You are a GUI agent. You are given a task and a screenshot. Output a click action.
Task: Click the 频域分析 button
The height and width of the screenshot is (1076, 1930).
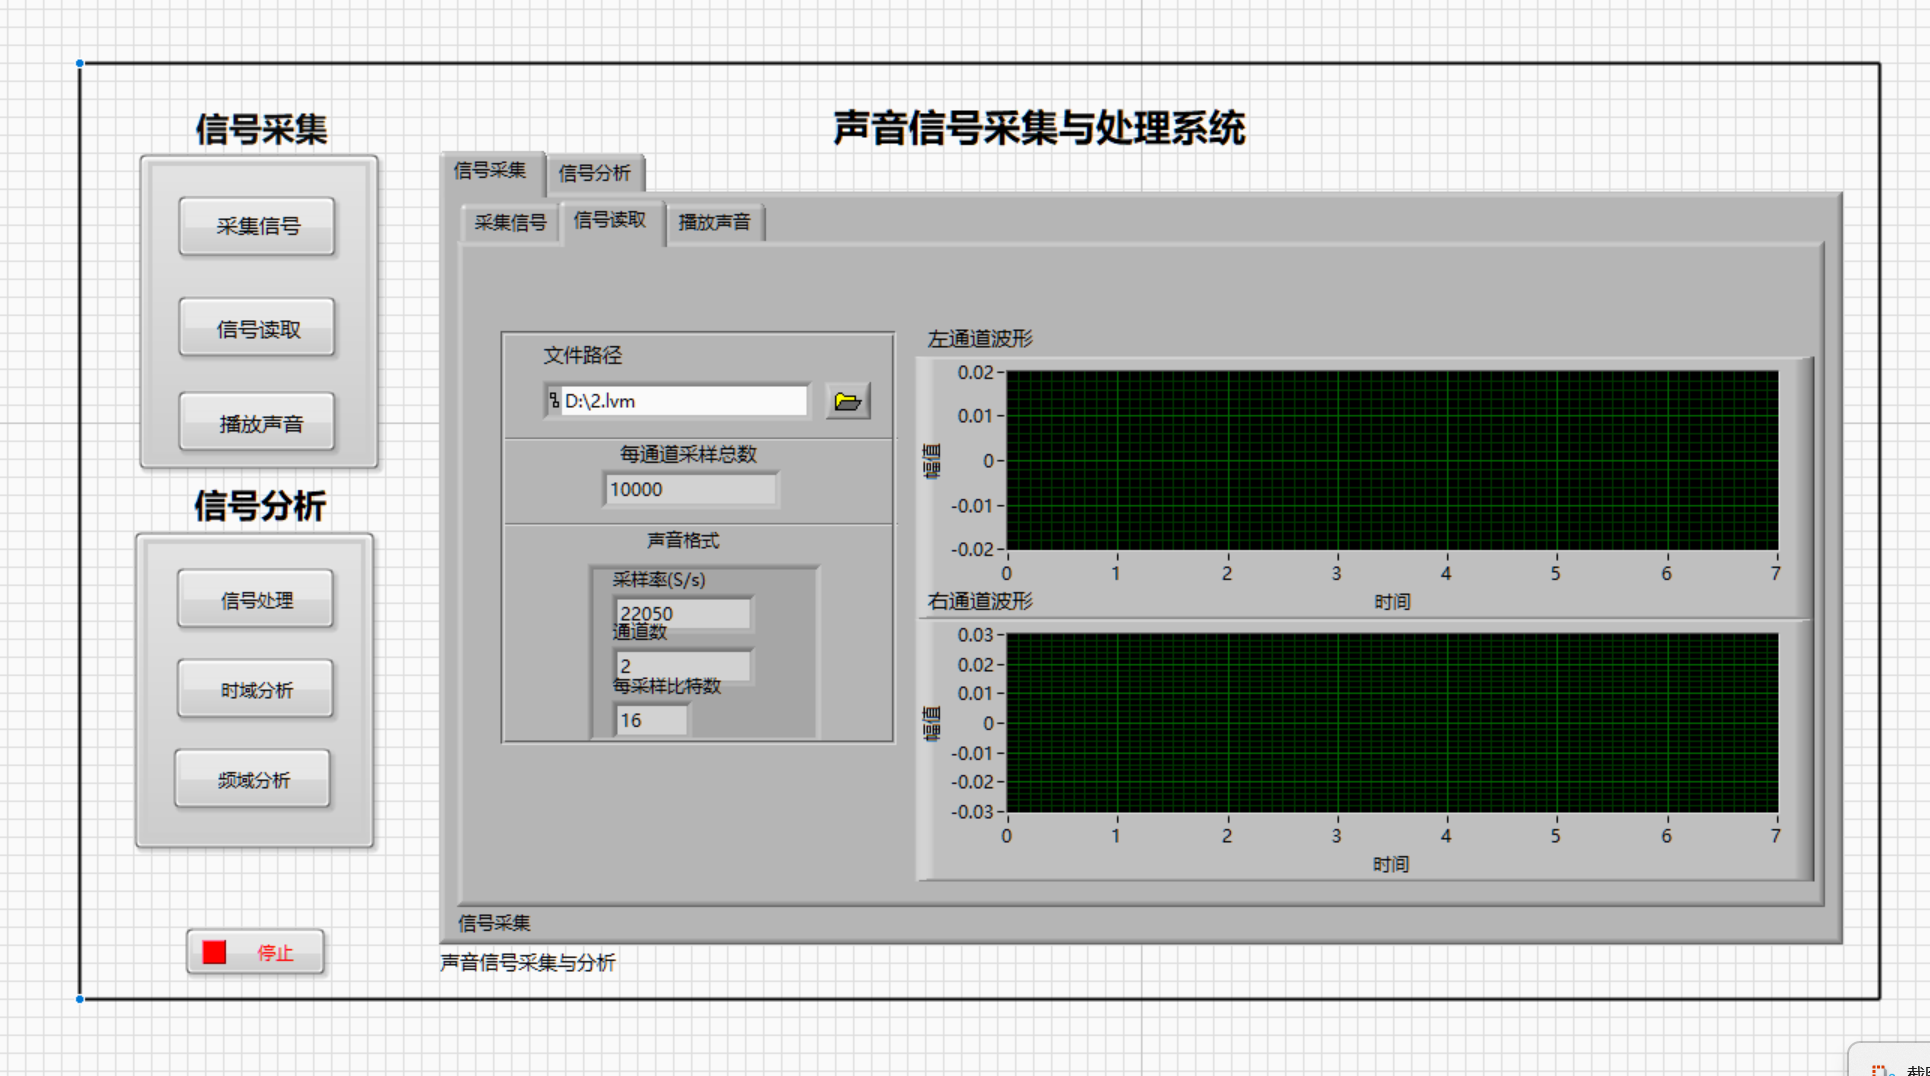click(252, 779)
